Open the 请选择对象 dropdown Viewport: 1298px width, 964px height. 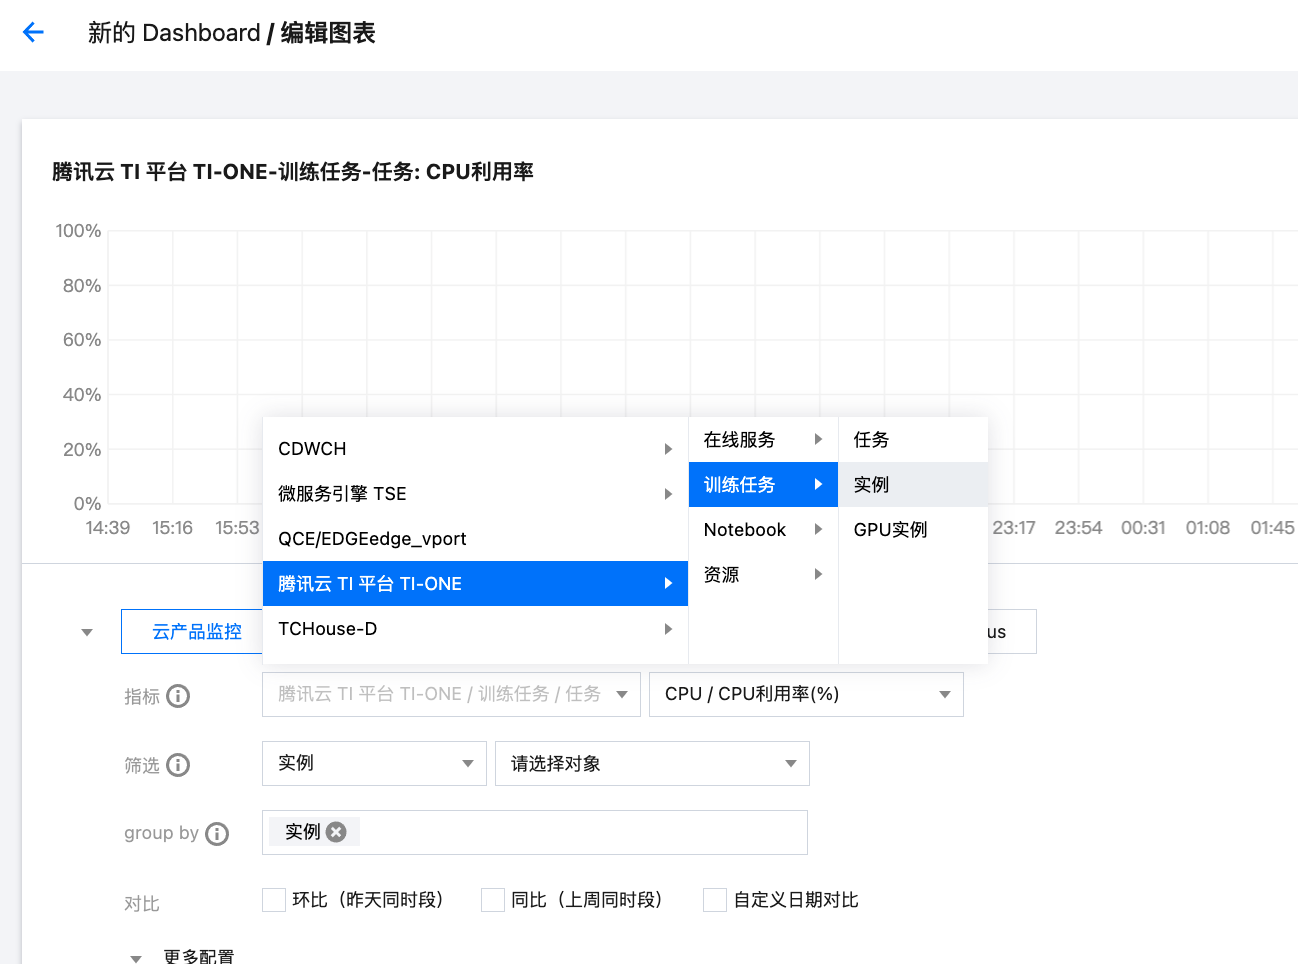click(652, 764)
